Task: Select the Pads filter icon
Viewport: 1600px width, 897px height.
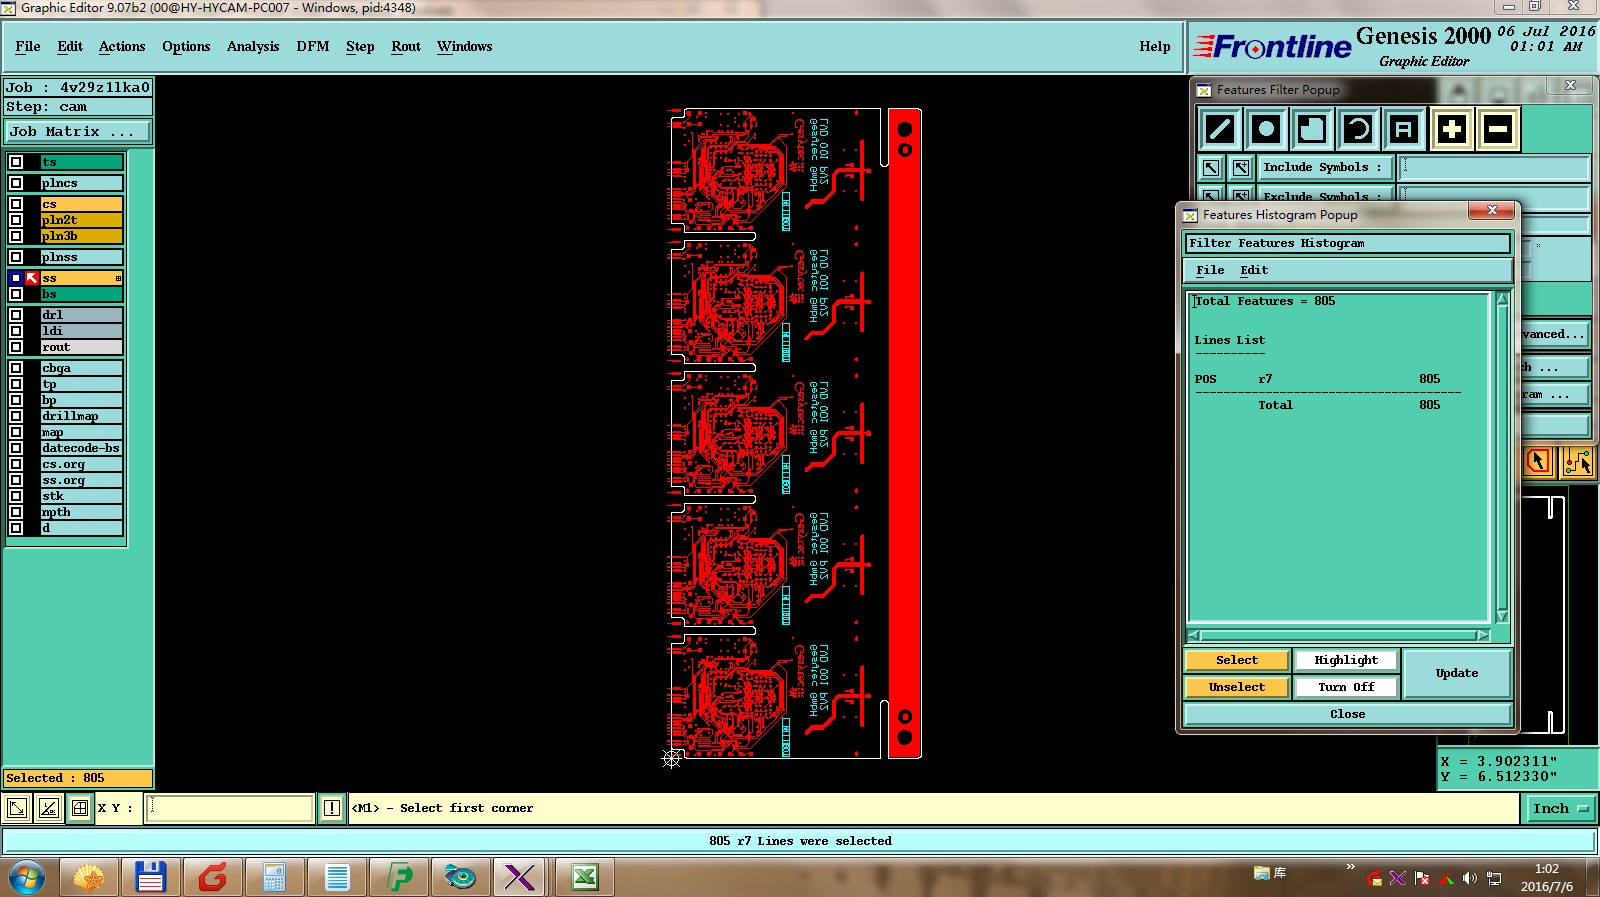Action: click(1266, 129)
